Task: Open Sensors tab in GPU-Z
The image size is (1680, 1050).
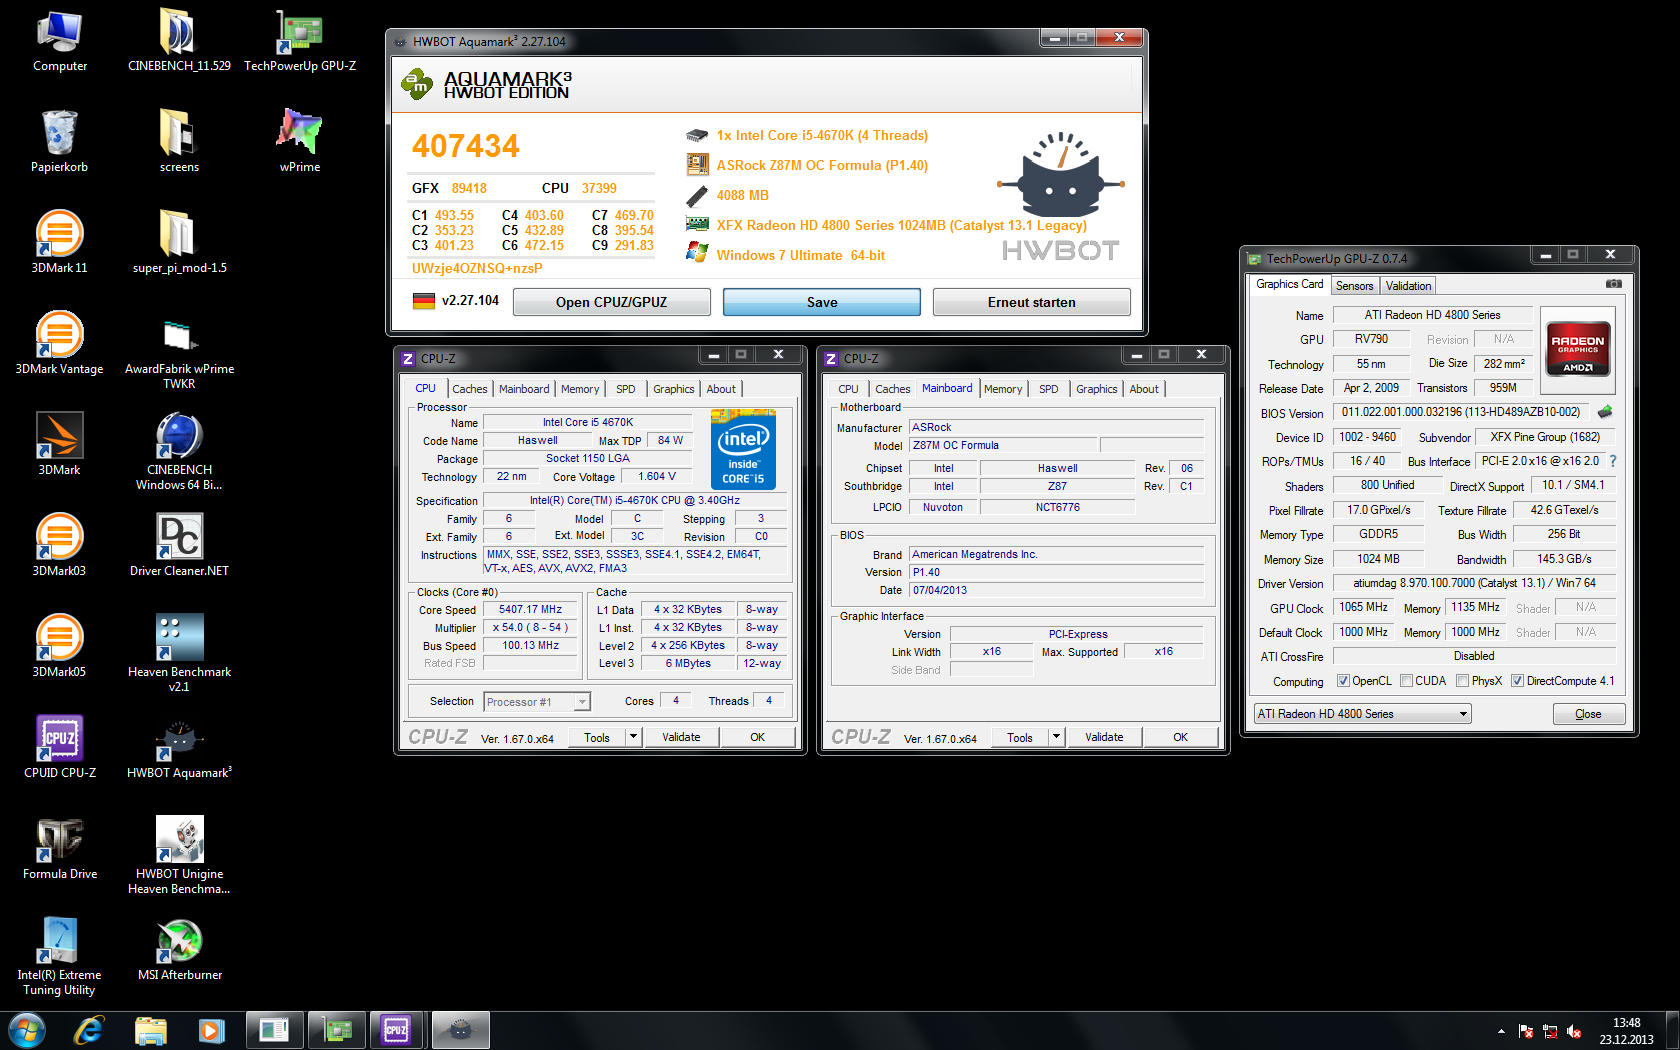Action: coord(1354,286)
